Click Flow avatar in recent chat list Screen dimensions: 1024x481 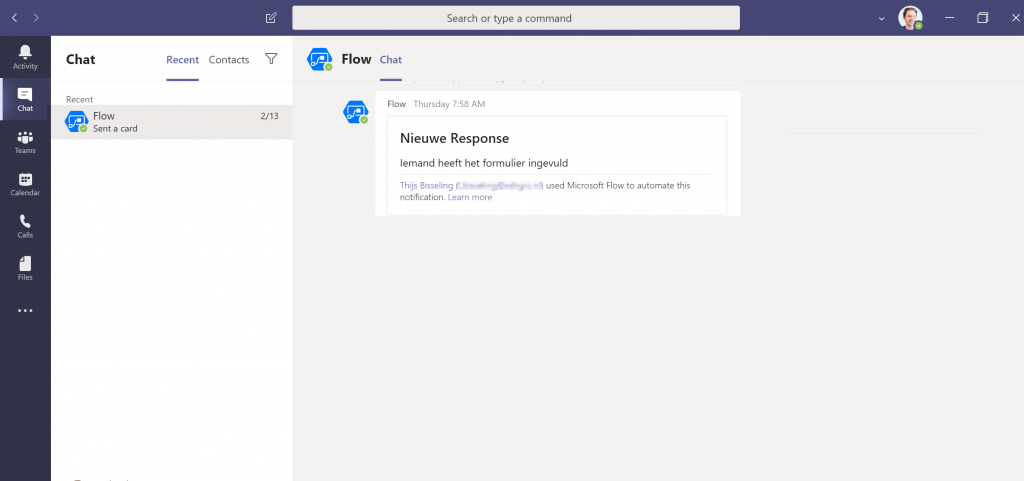[76, 122]
